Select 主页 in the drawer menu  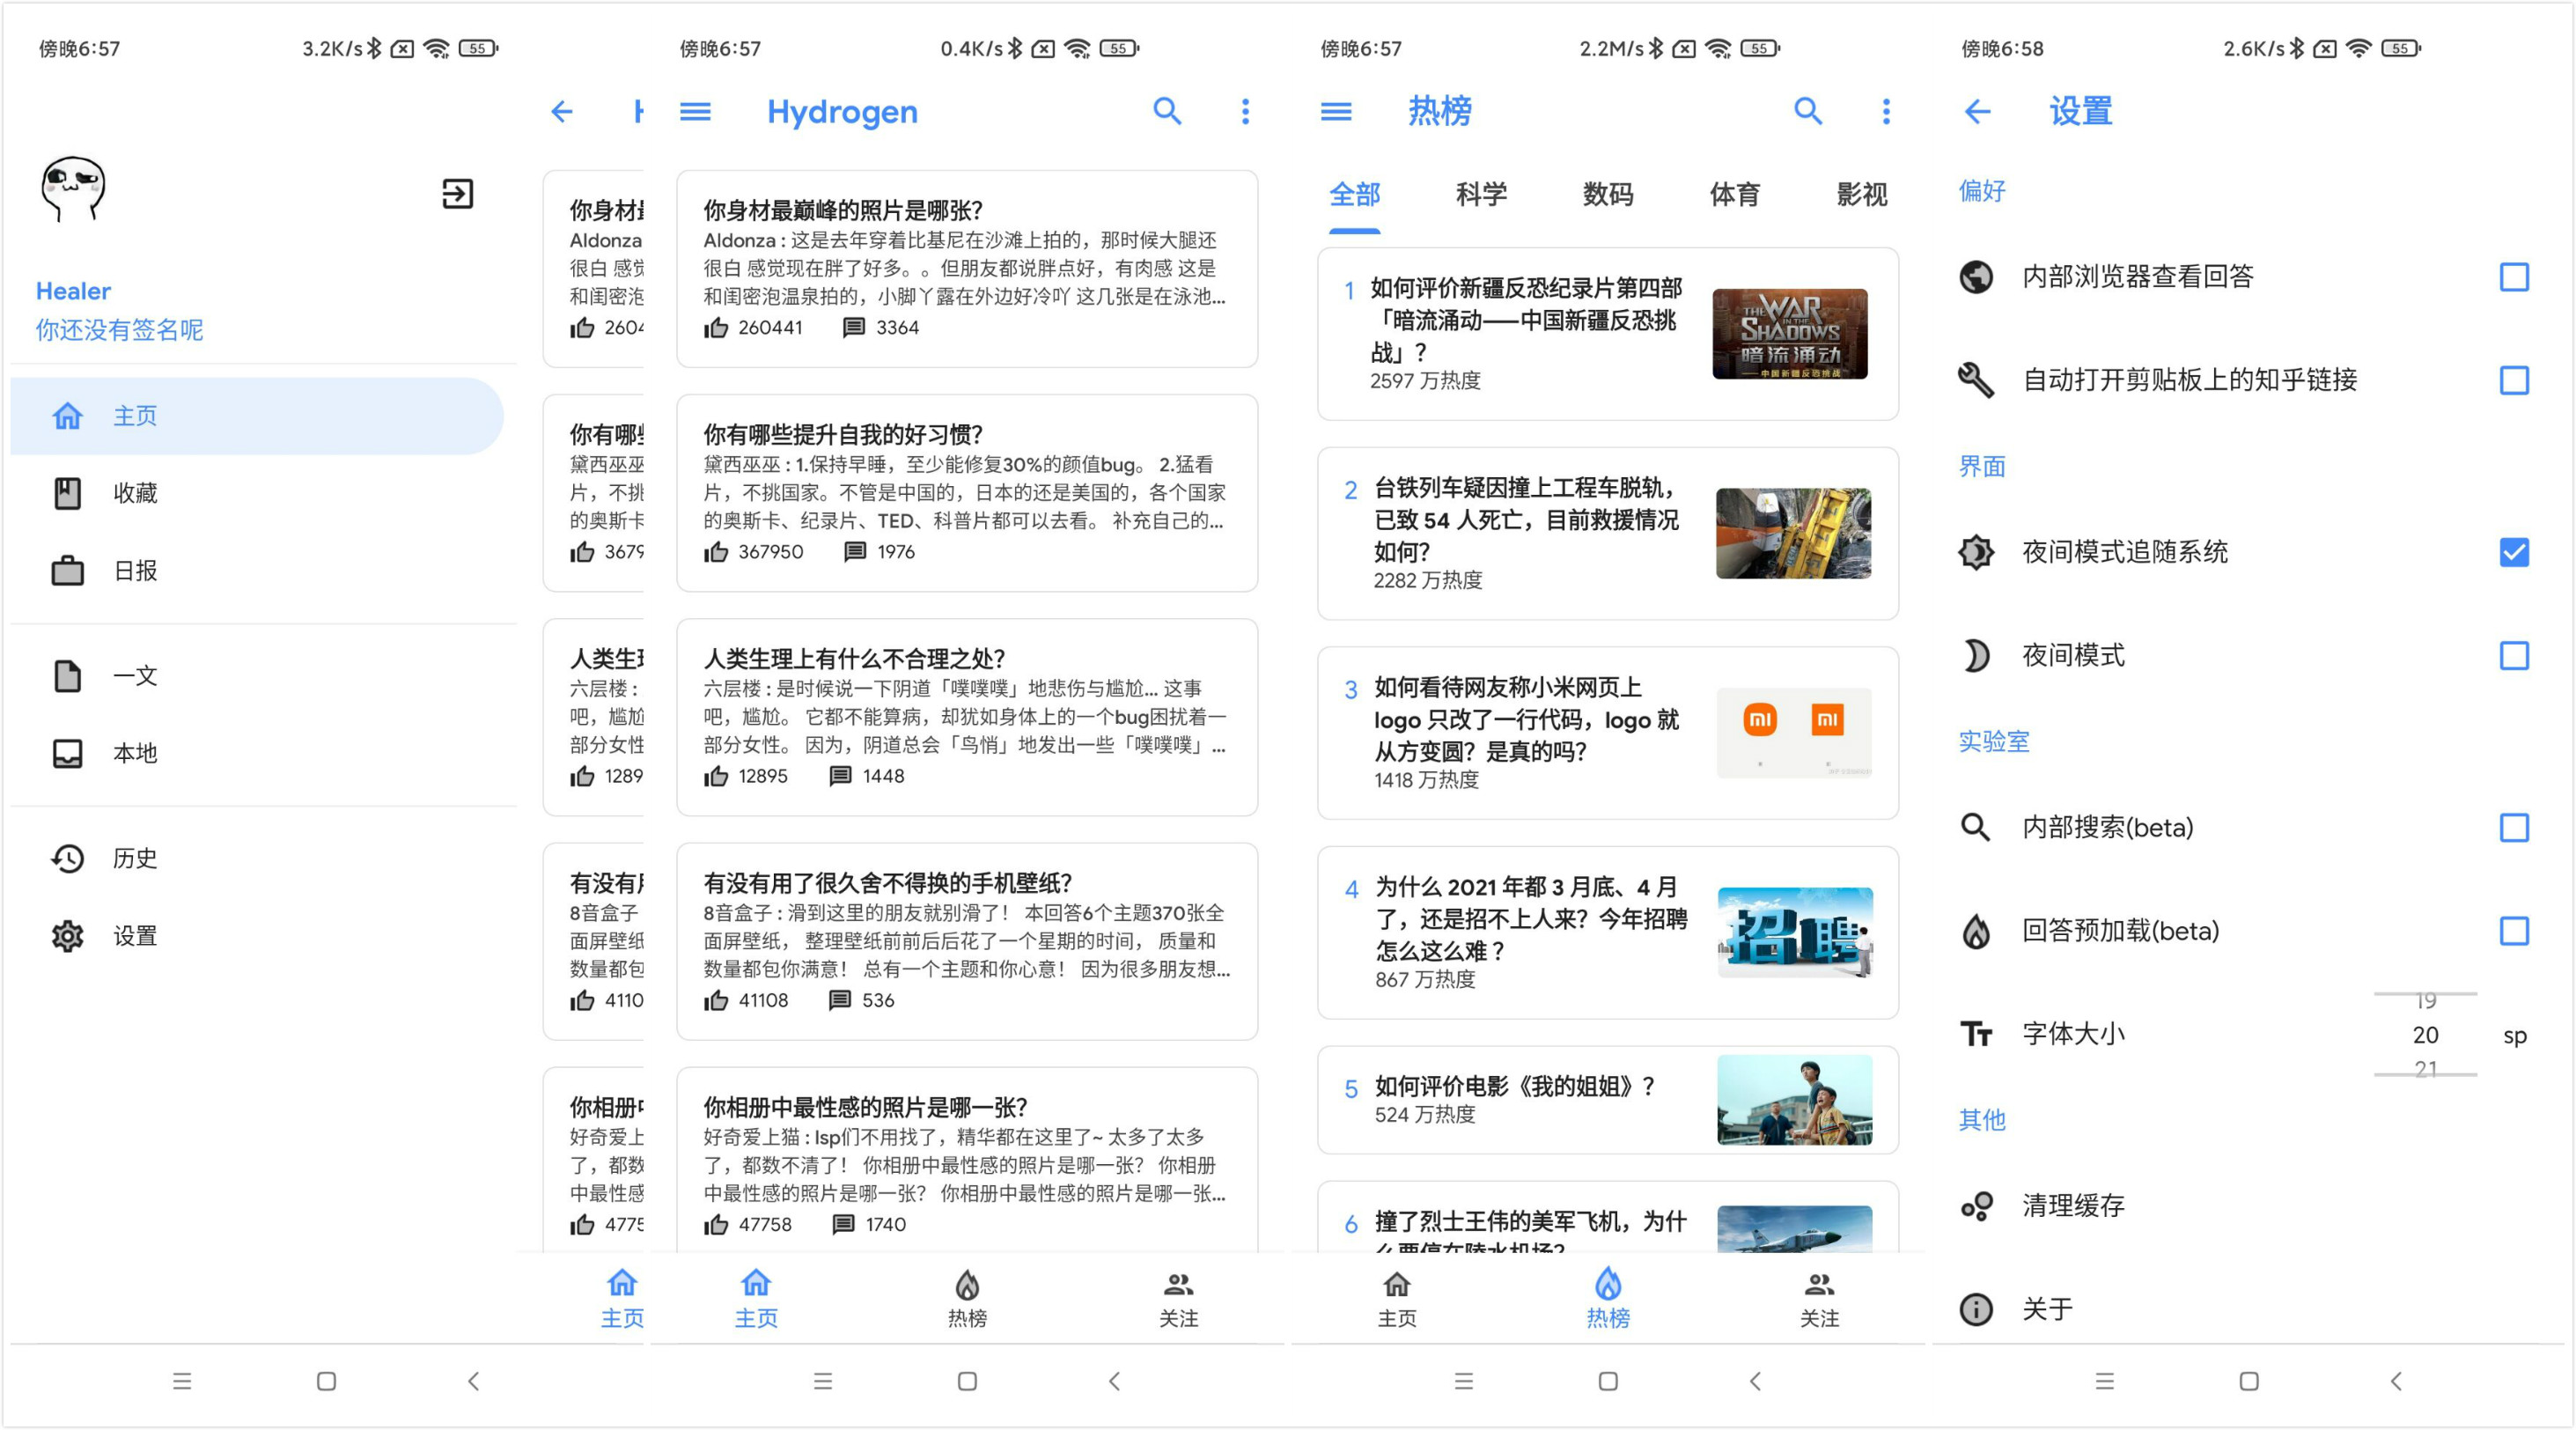(x=256, y=416)
